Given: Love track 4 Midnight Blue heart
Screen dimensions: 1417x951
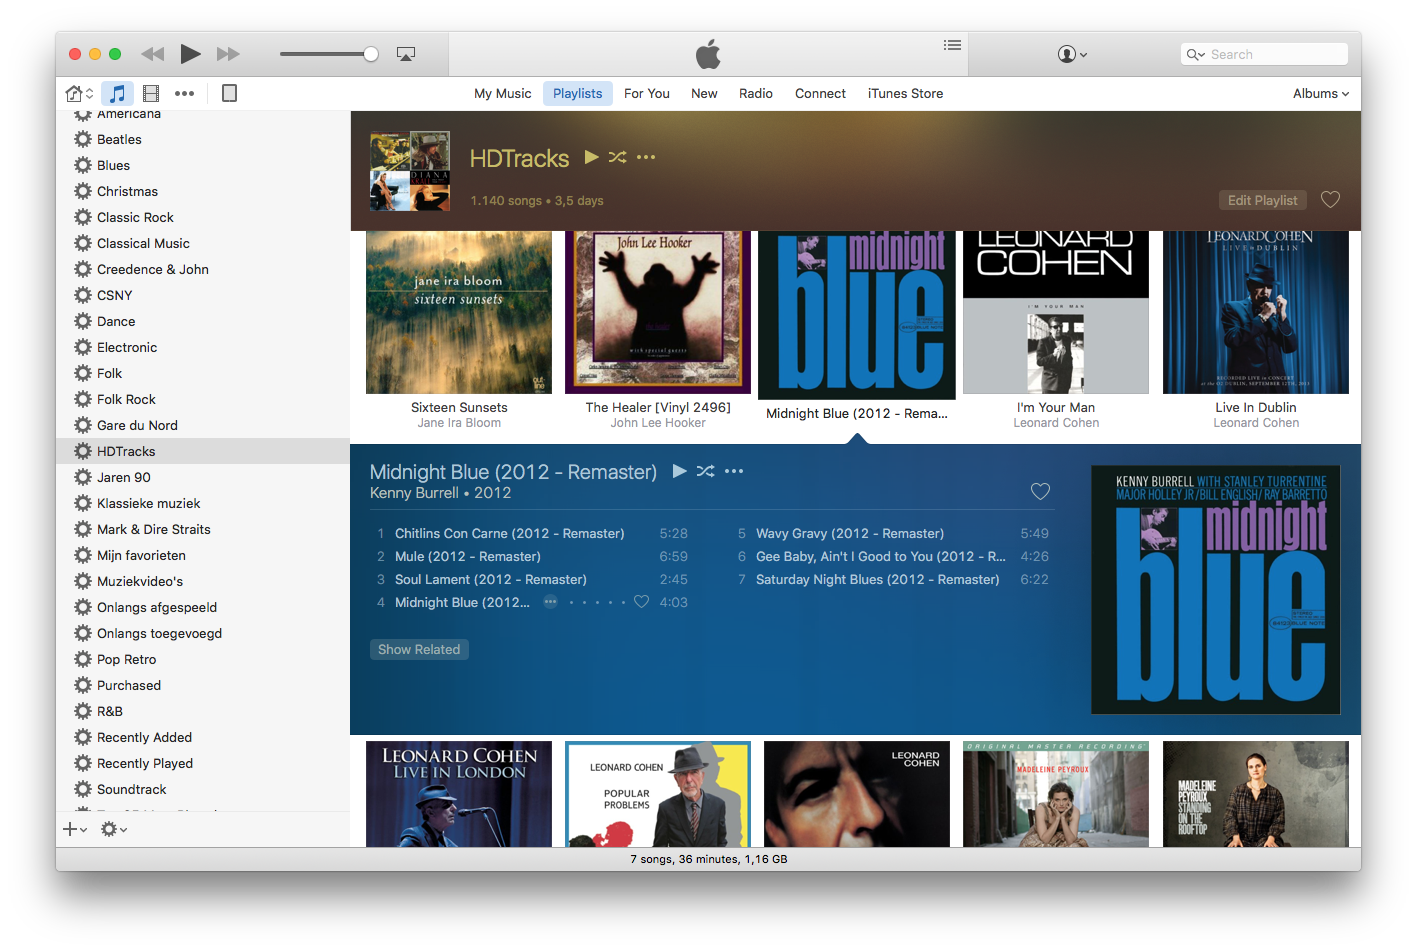Looking at the screenshot, I should (x=642, y=602).
